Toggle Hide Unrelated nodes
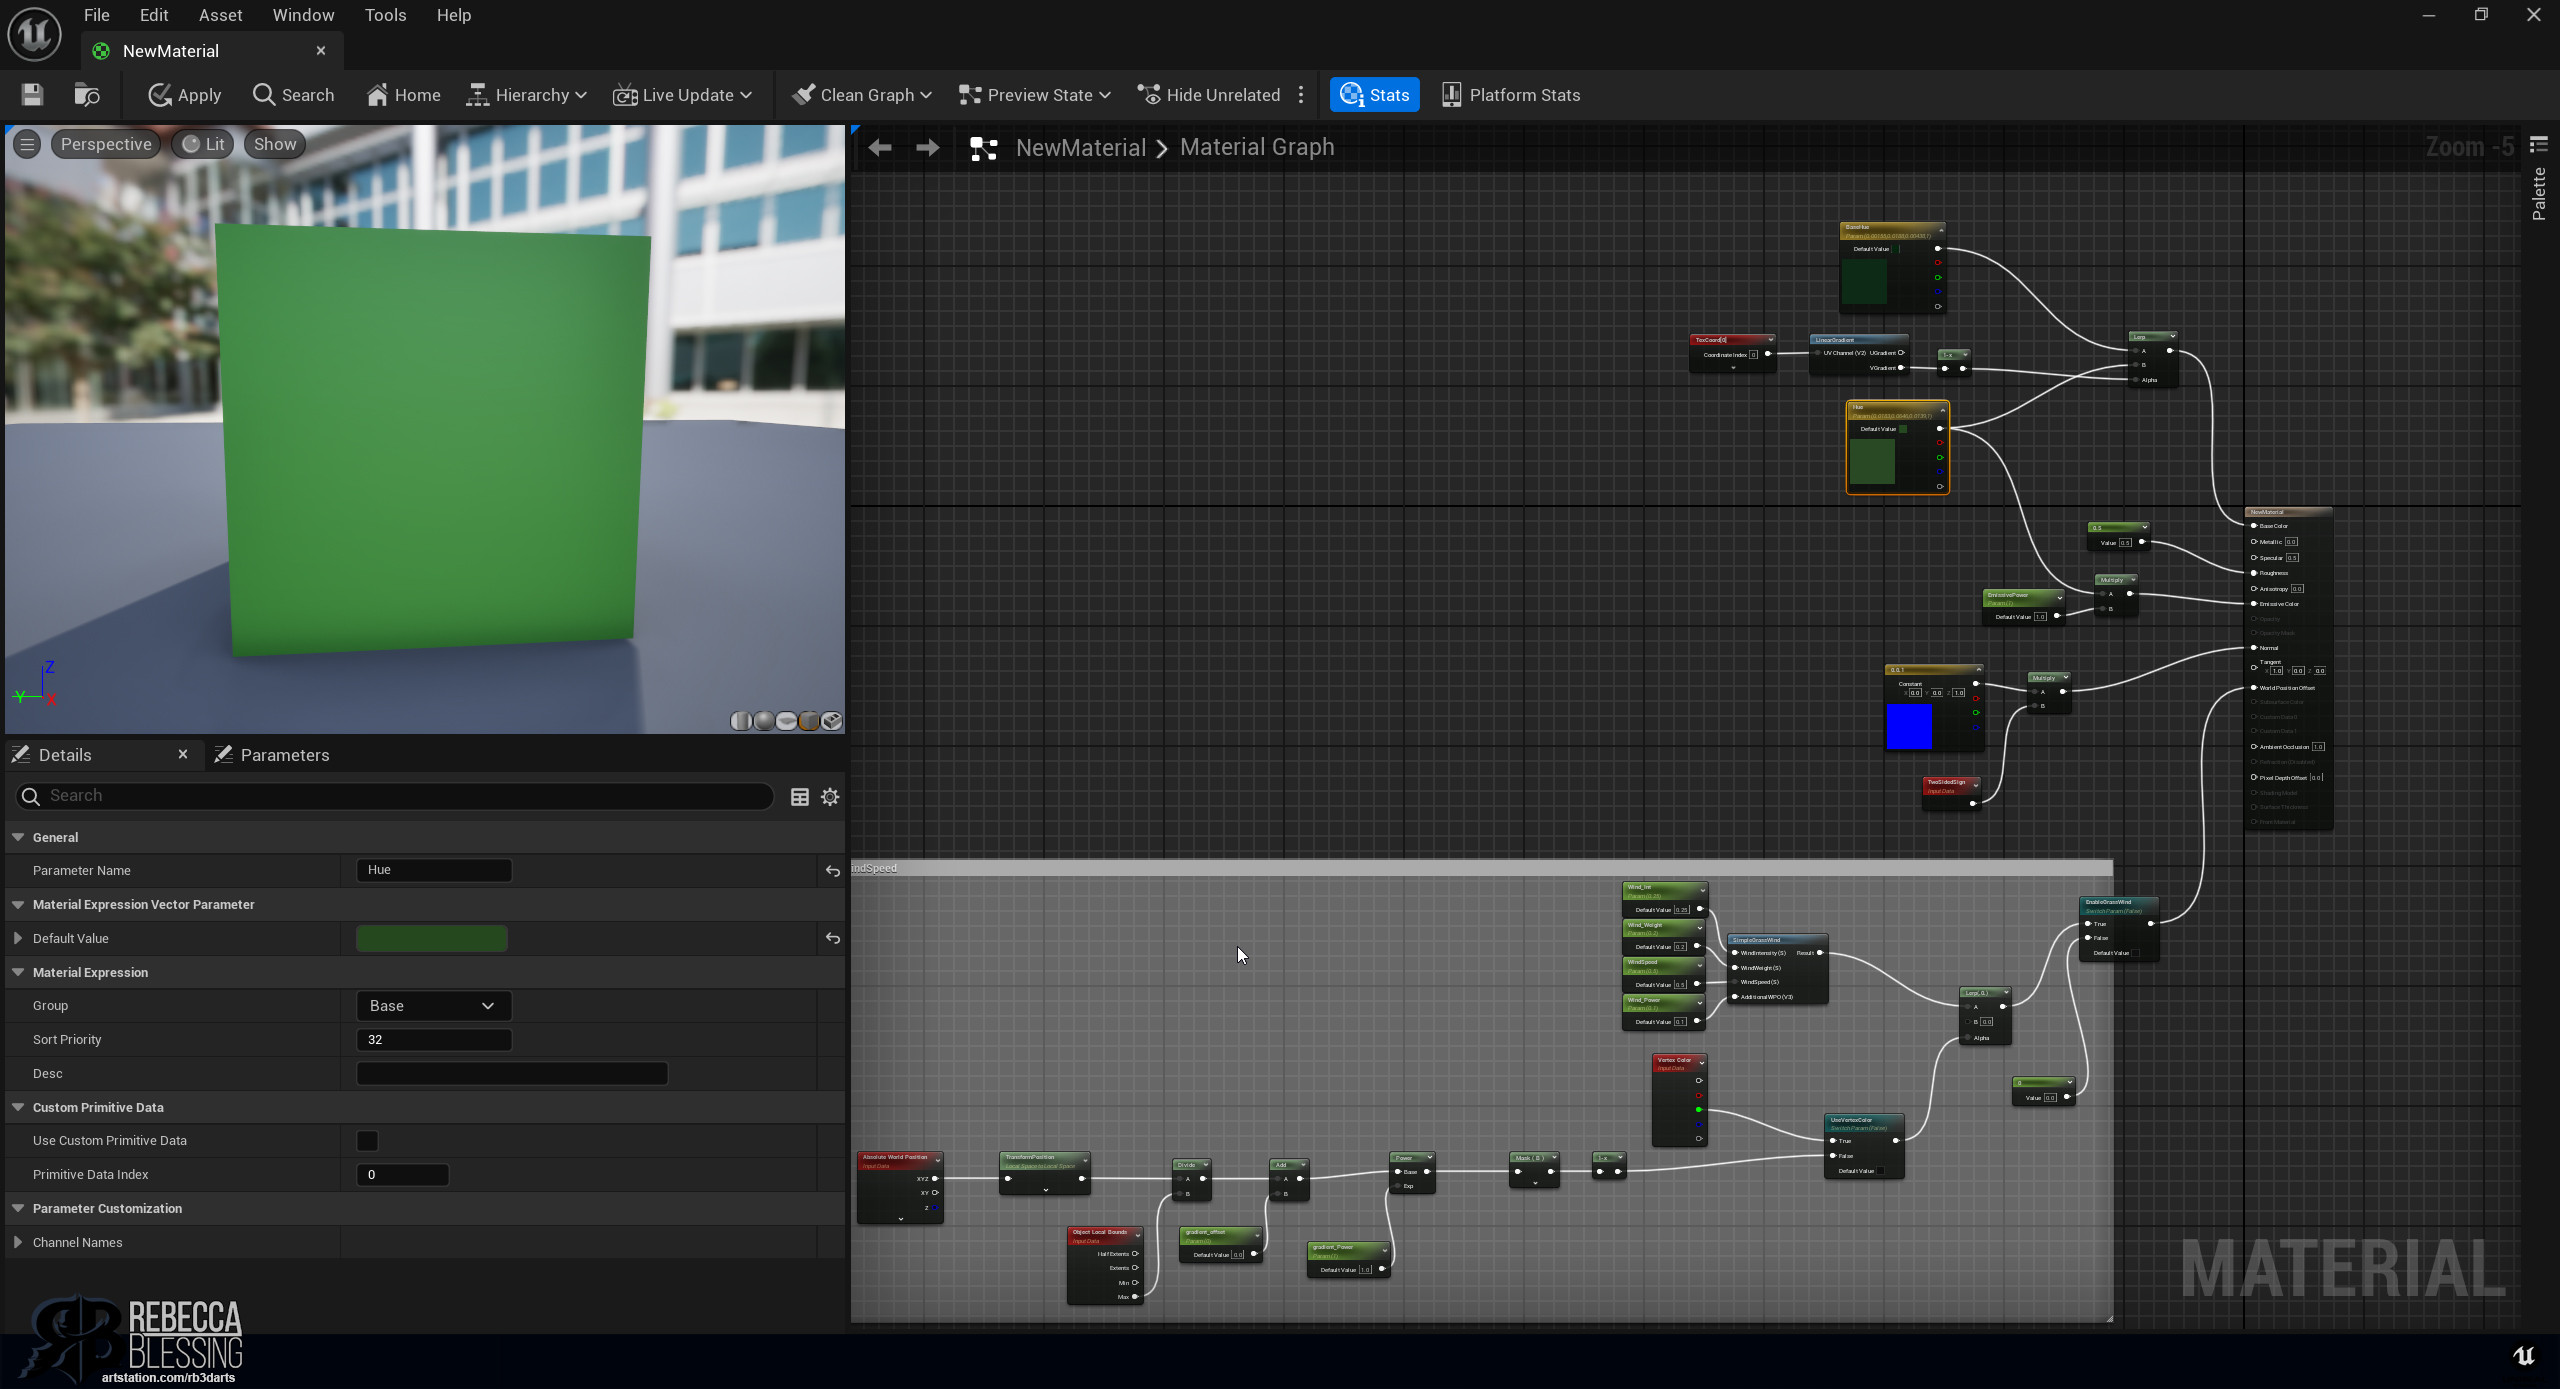Image resolution: width=2560 pixels, height=1389 pixels. [1209, 95]
